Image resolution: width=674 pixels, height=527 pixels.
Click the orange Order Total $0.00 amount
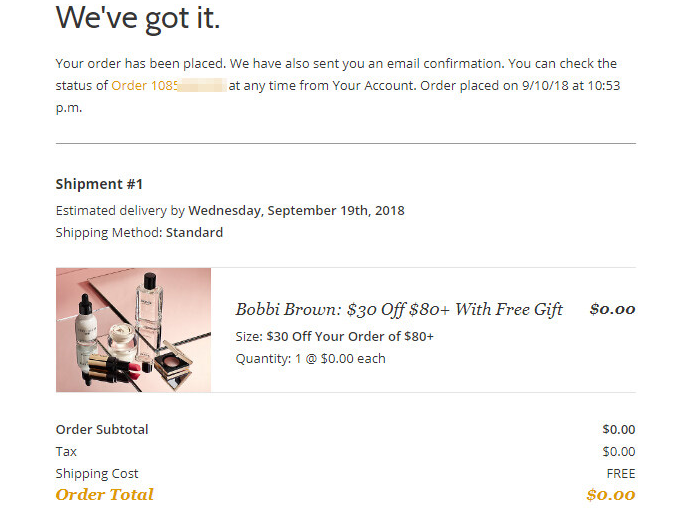pos(610,495)
